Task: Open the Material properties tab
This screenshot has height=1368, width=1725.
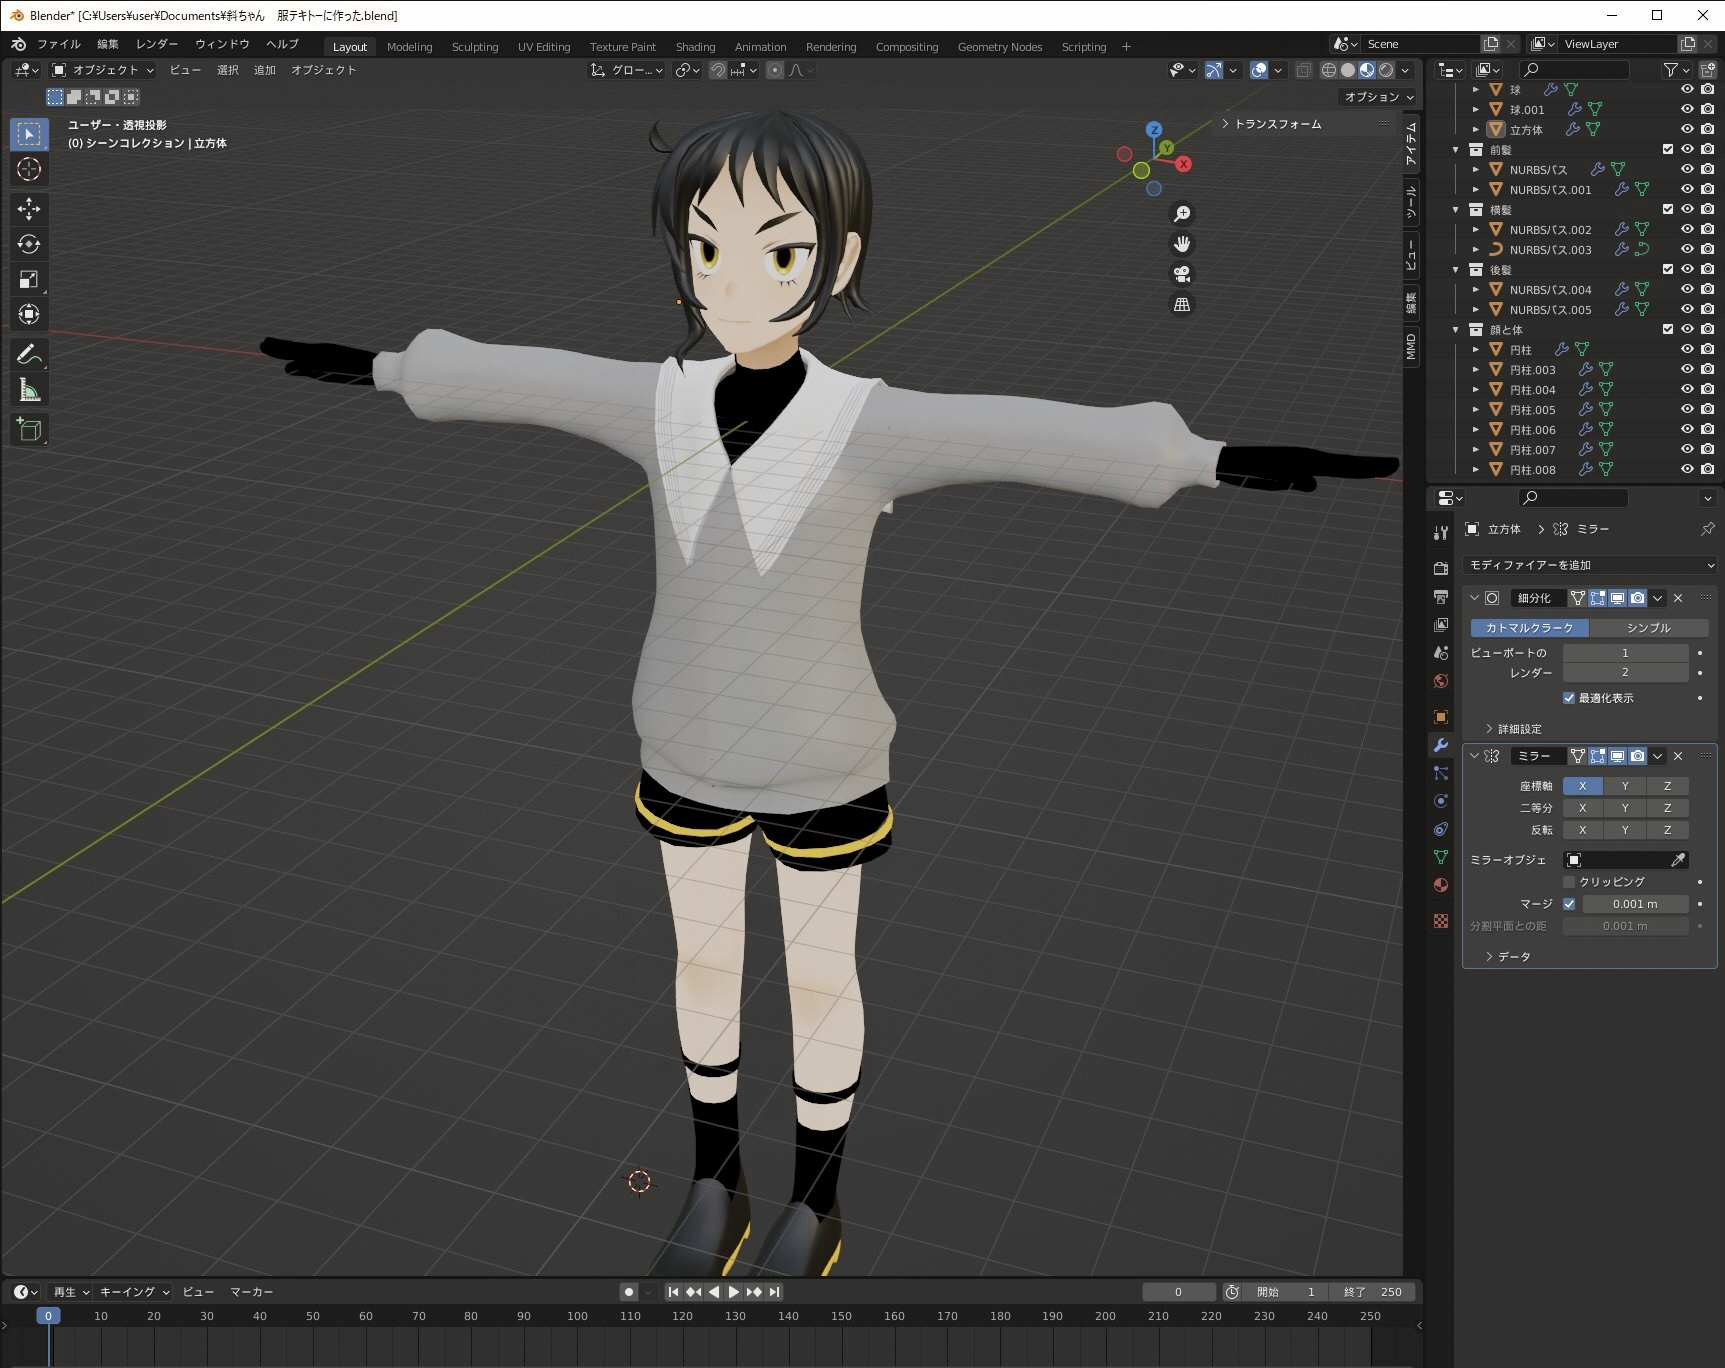Action: click(1441, 885)
